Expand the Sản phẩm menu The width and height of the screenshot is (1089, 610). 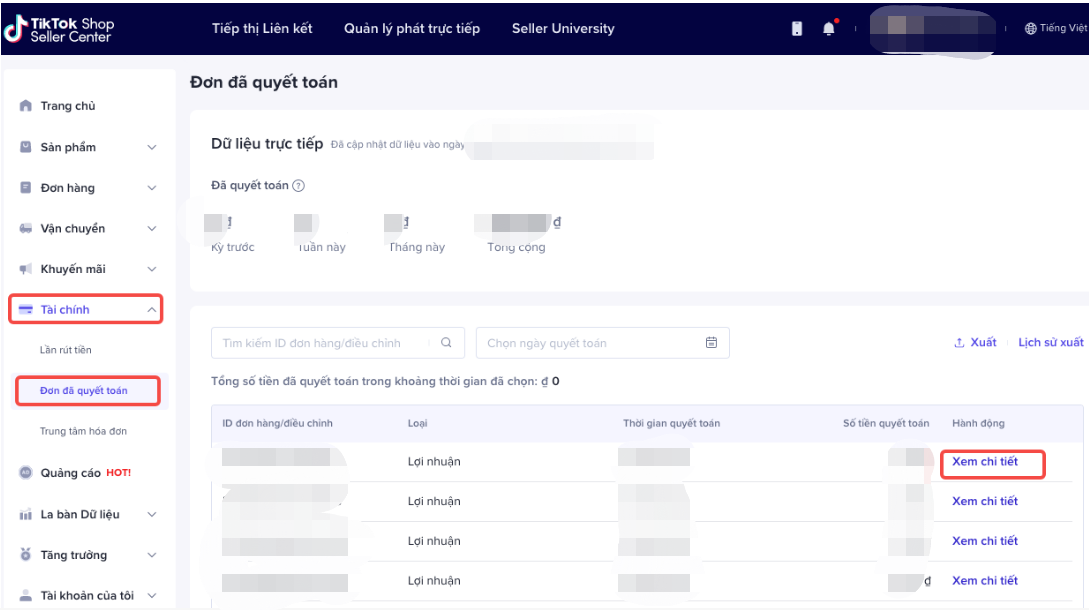click(x=152, y=147)
